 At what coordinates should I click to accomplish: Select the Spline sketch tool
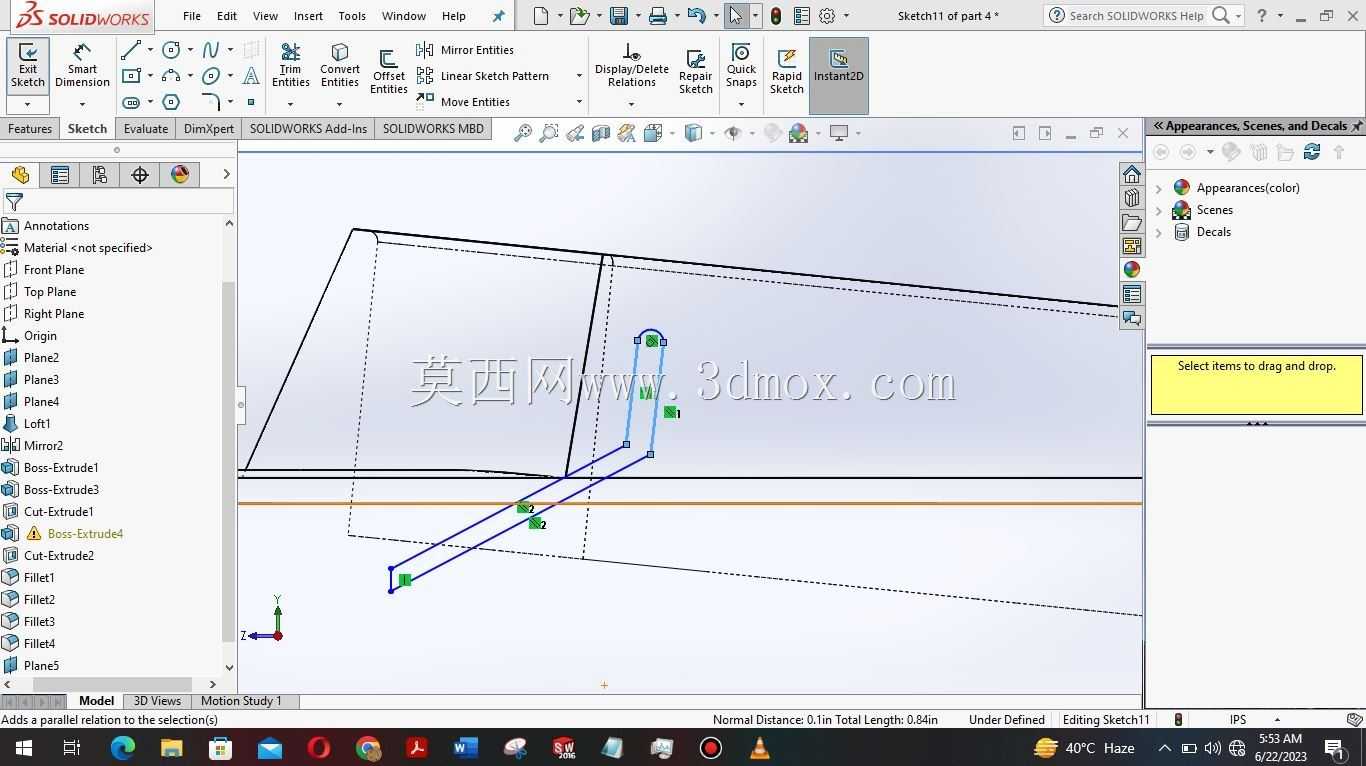[211, 50]
